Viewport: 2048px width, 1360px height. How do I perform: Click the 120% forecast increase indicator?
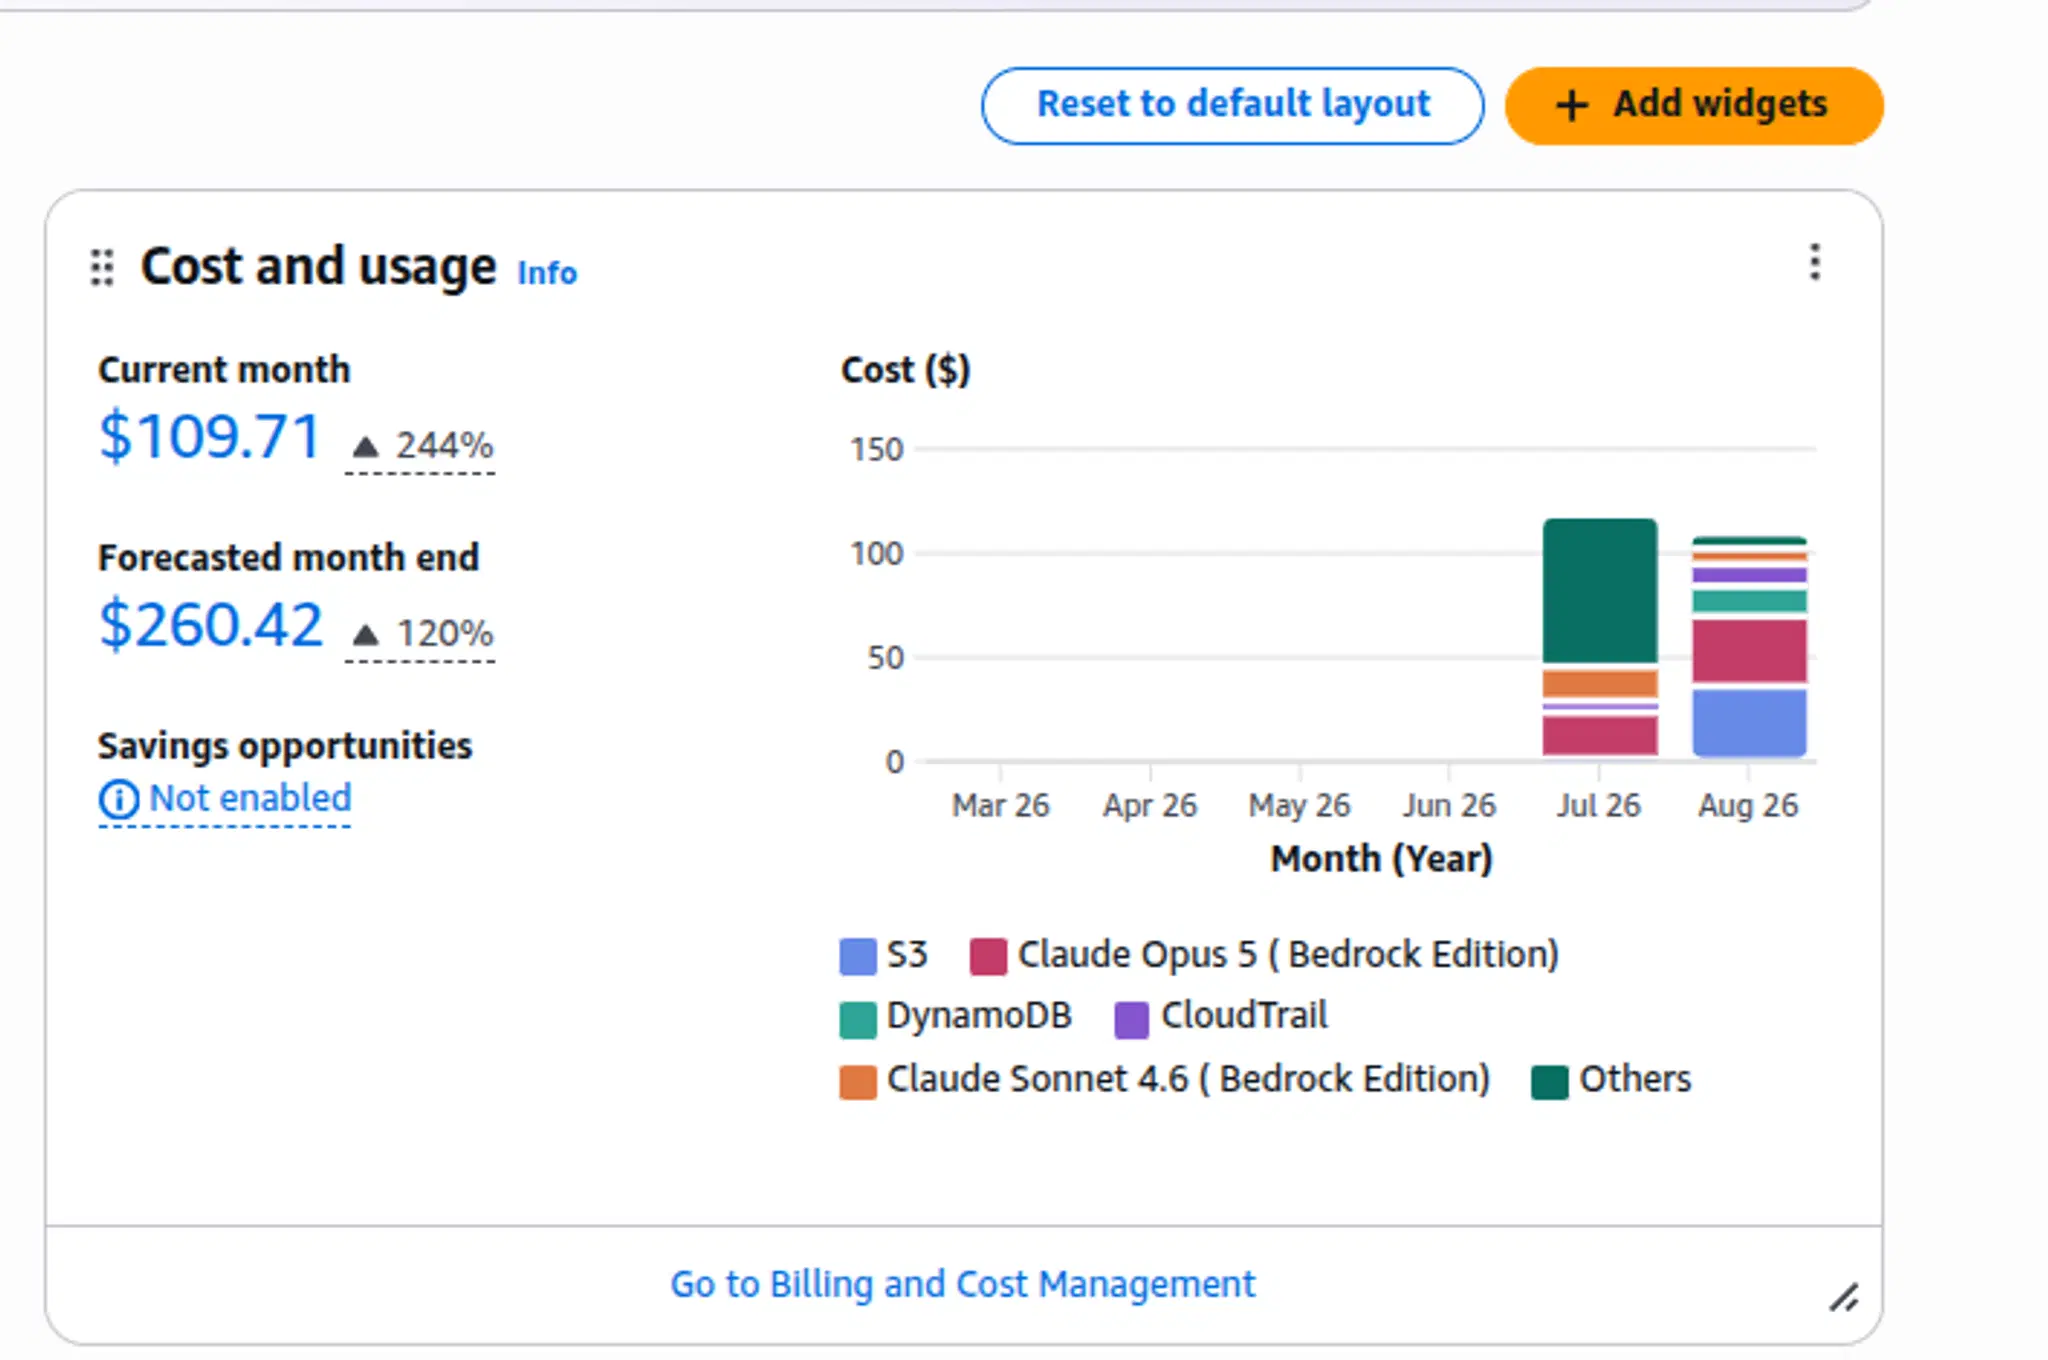coord(421,633)
